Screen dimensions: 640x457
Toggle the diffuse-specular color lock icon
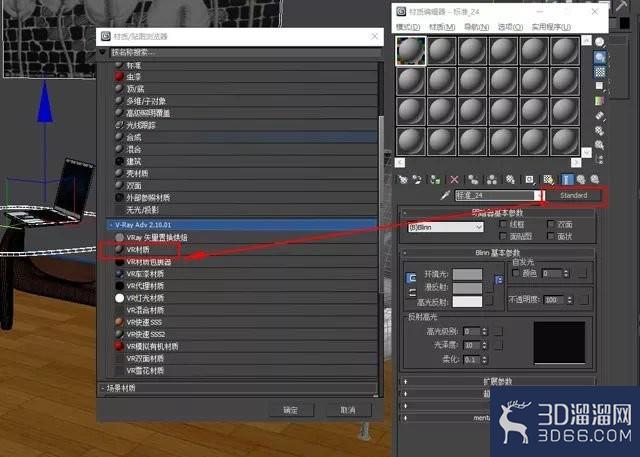point(412,292)
